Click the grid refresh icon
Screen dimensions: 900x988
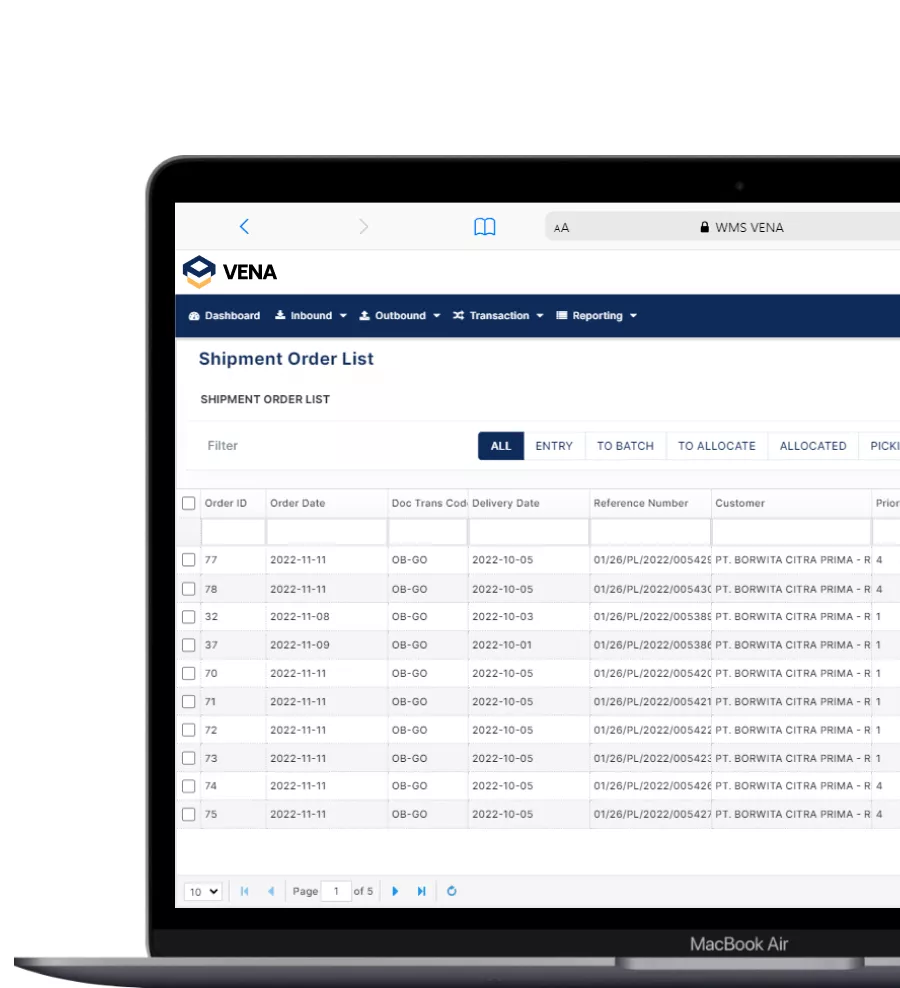point(452,891)
